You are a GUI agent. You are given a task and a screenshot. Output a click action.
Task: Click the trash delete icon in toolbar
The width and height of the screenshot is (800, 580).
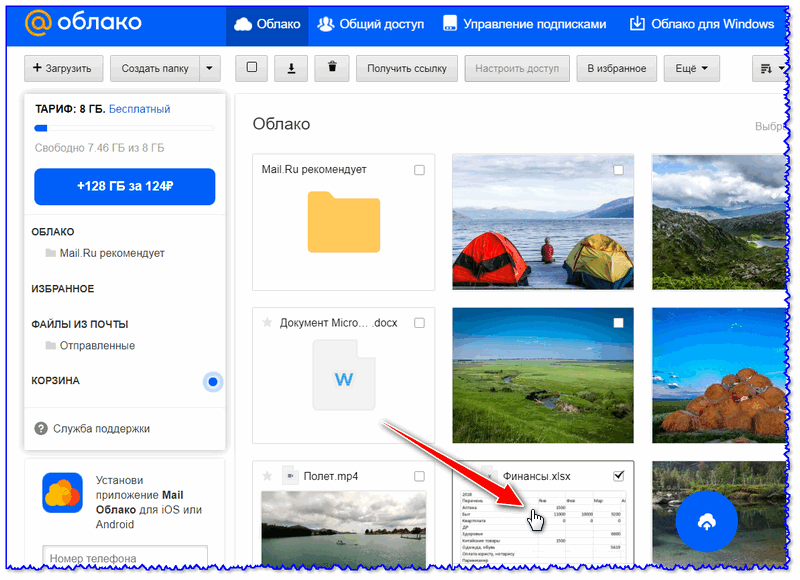tap(332, 68)
